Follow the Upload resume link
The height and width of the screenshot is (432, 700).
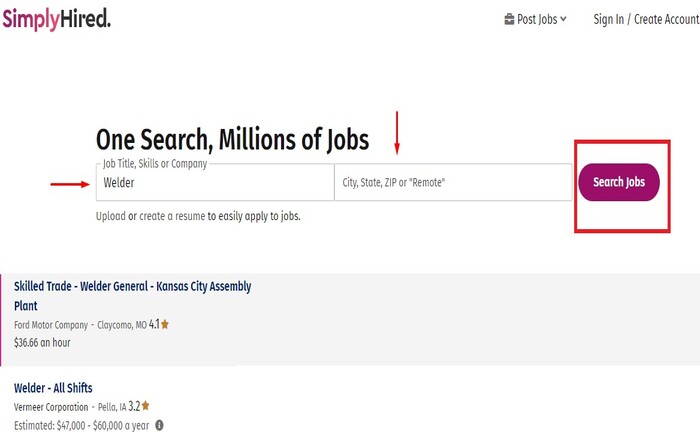[111, 216]
